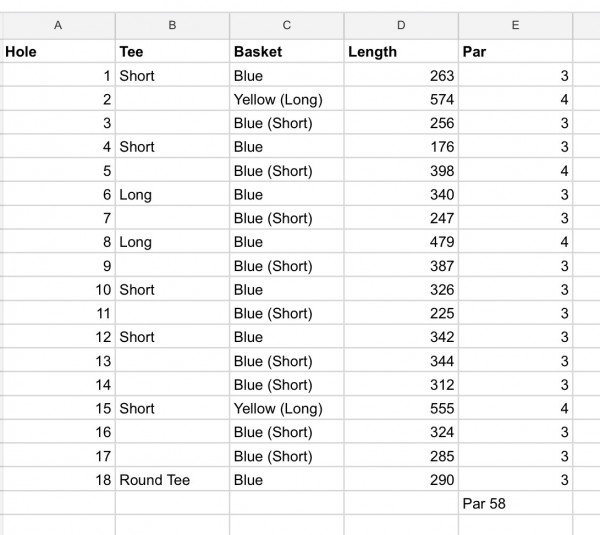This screenshot has width=600, height=535.
Task: Select the "Hole" header cell
Action: (57, 52)
